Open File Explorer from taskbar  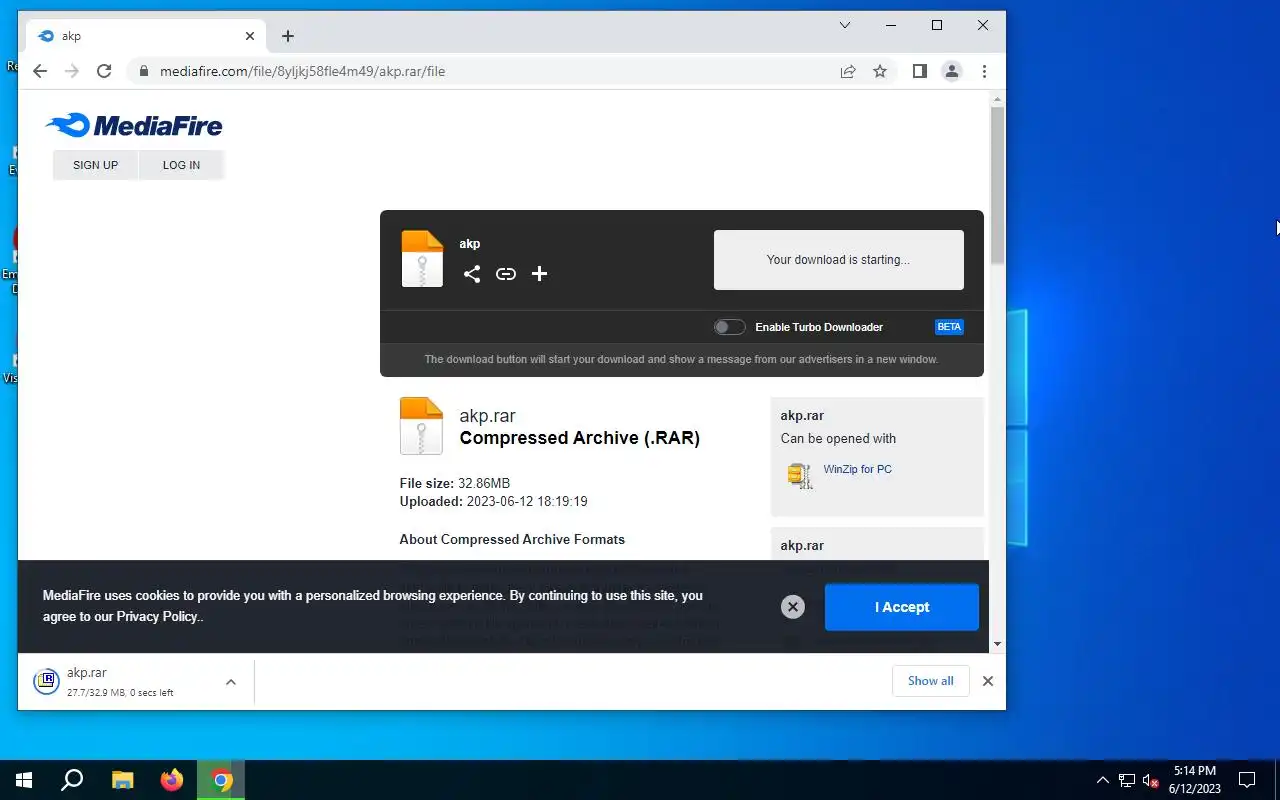tap(122, 780)
